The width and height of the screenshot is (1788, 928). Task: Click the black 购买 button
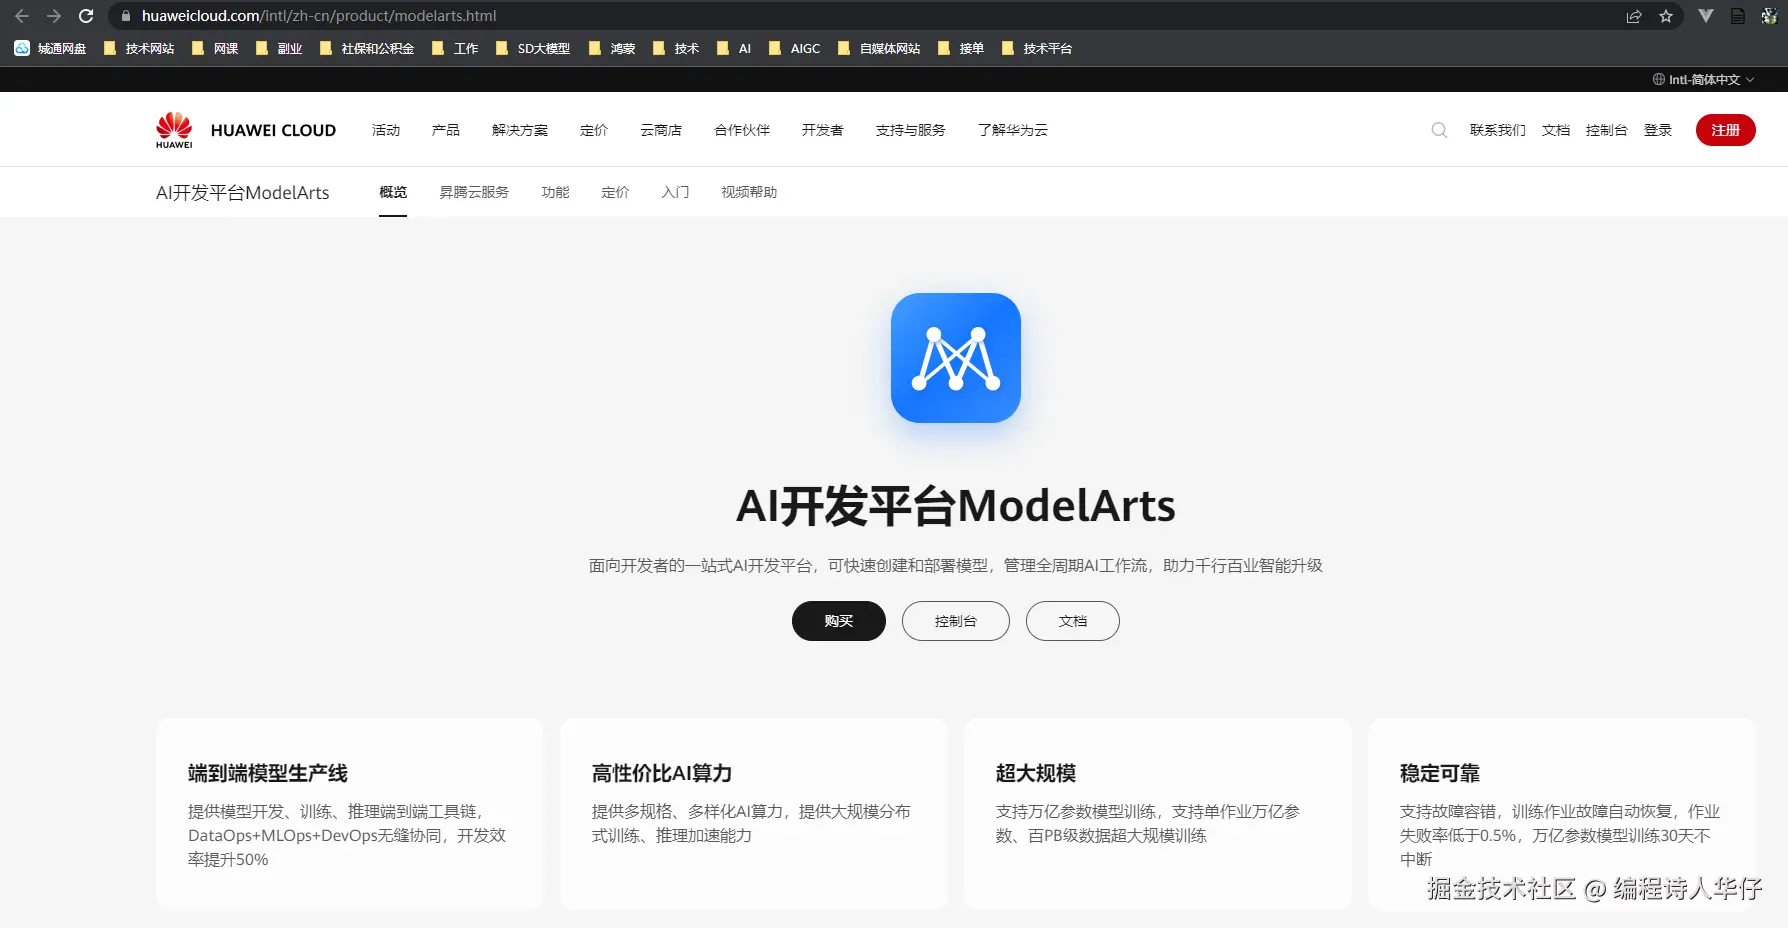tap(839, 621)
